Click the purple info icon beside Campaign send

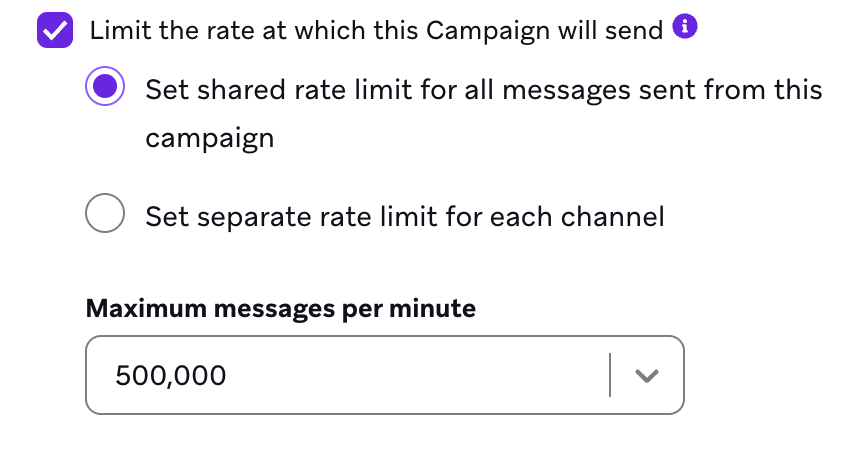(685, 27)
